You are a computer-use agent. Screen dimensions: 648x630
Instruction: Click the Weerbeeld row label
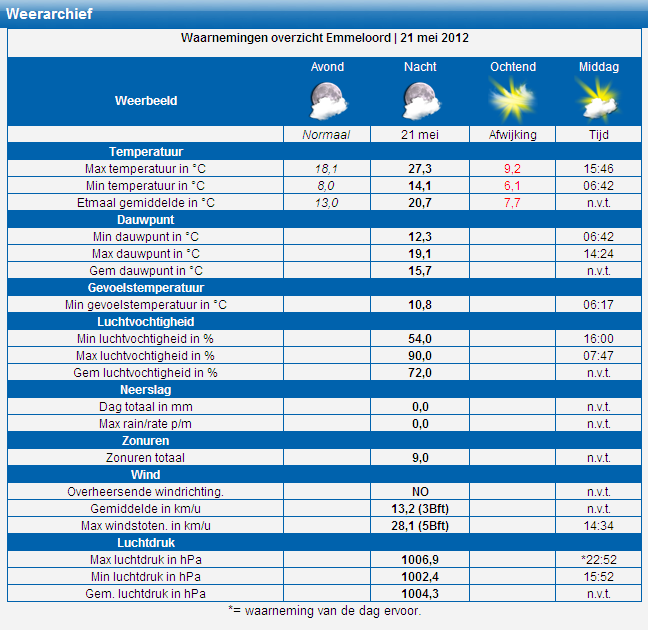point(146,101)
